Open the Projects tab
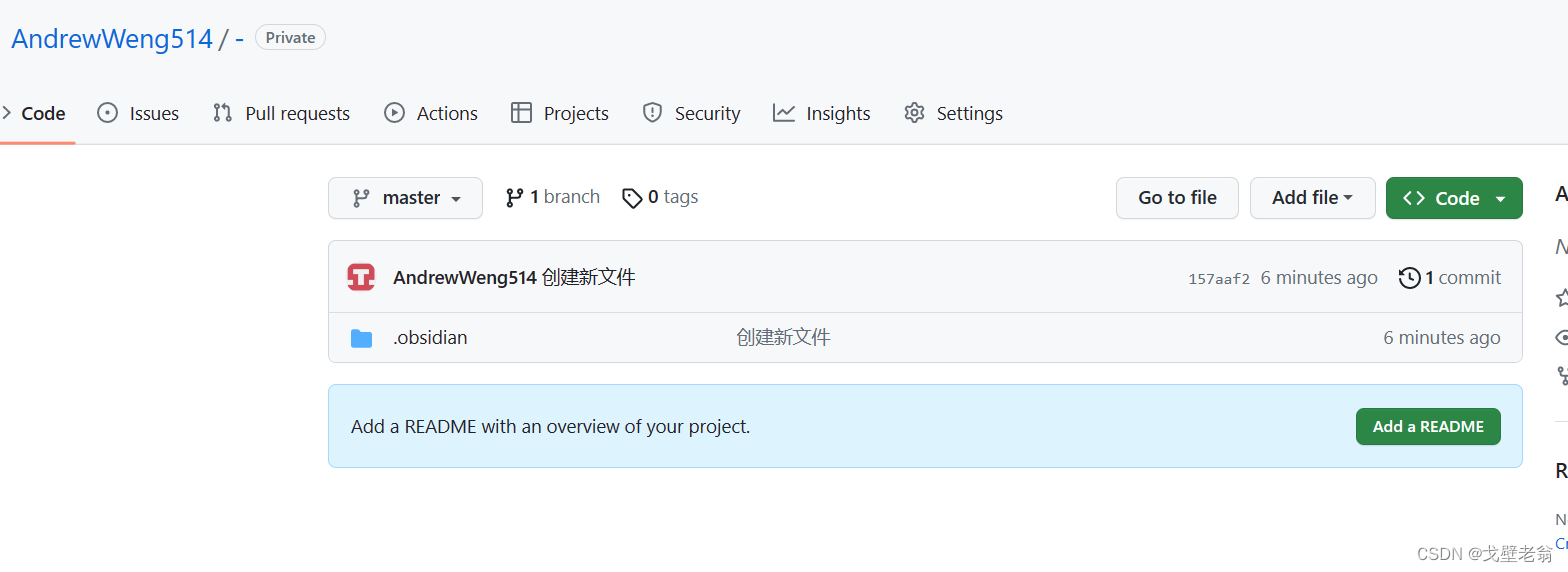The height and width of the screenshot is (572, 1568). click(x=560, y=113)
